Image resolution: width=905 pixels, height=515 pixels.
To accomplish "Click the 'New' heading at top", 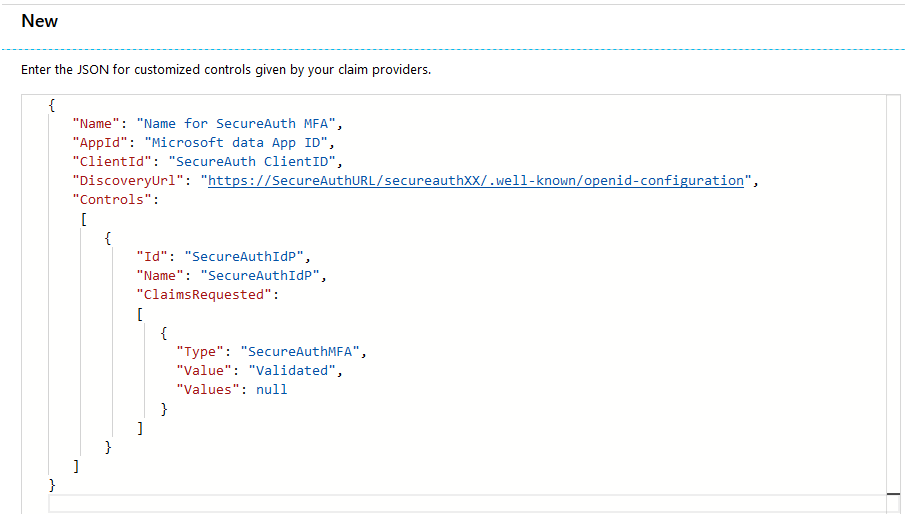I will coord(40,21).
